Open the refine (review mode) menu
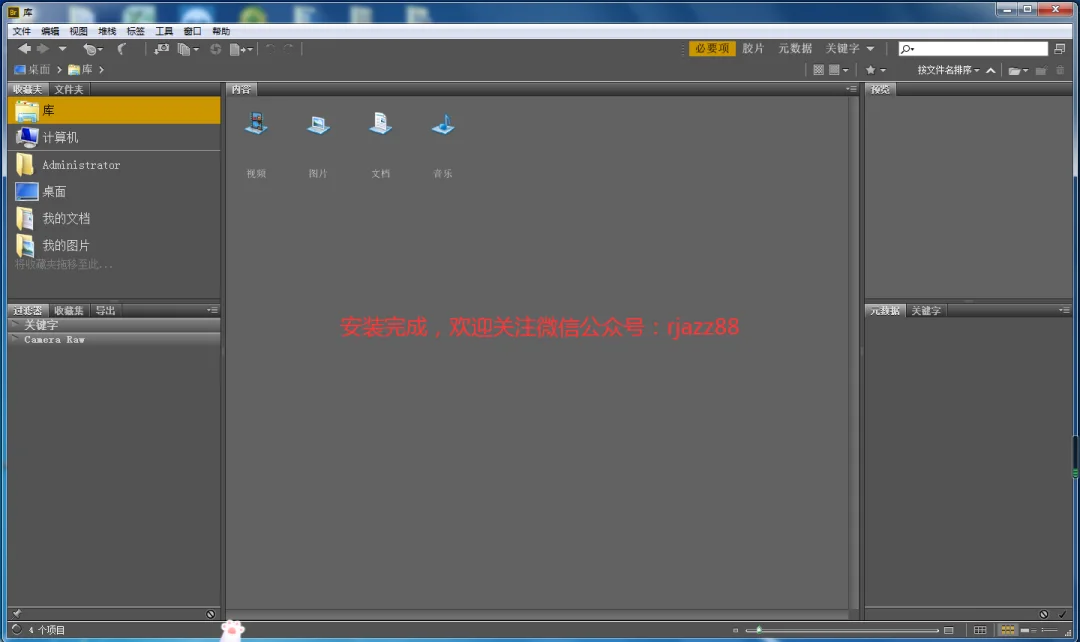This screenshot has height=642, width=1080. pyautogui.click(x=188, y=49)
